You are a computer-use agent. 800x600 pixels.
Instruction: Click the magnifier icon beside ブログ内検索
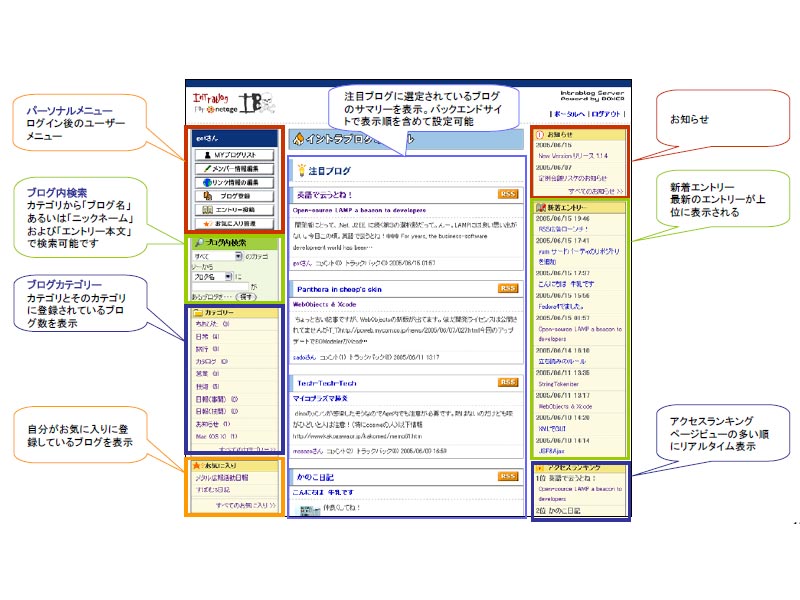pyautogui.click(x=199, y=243)
